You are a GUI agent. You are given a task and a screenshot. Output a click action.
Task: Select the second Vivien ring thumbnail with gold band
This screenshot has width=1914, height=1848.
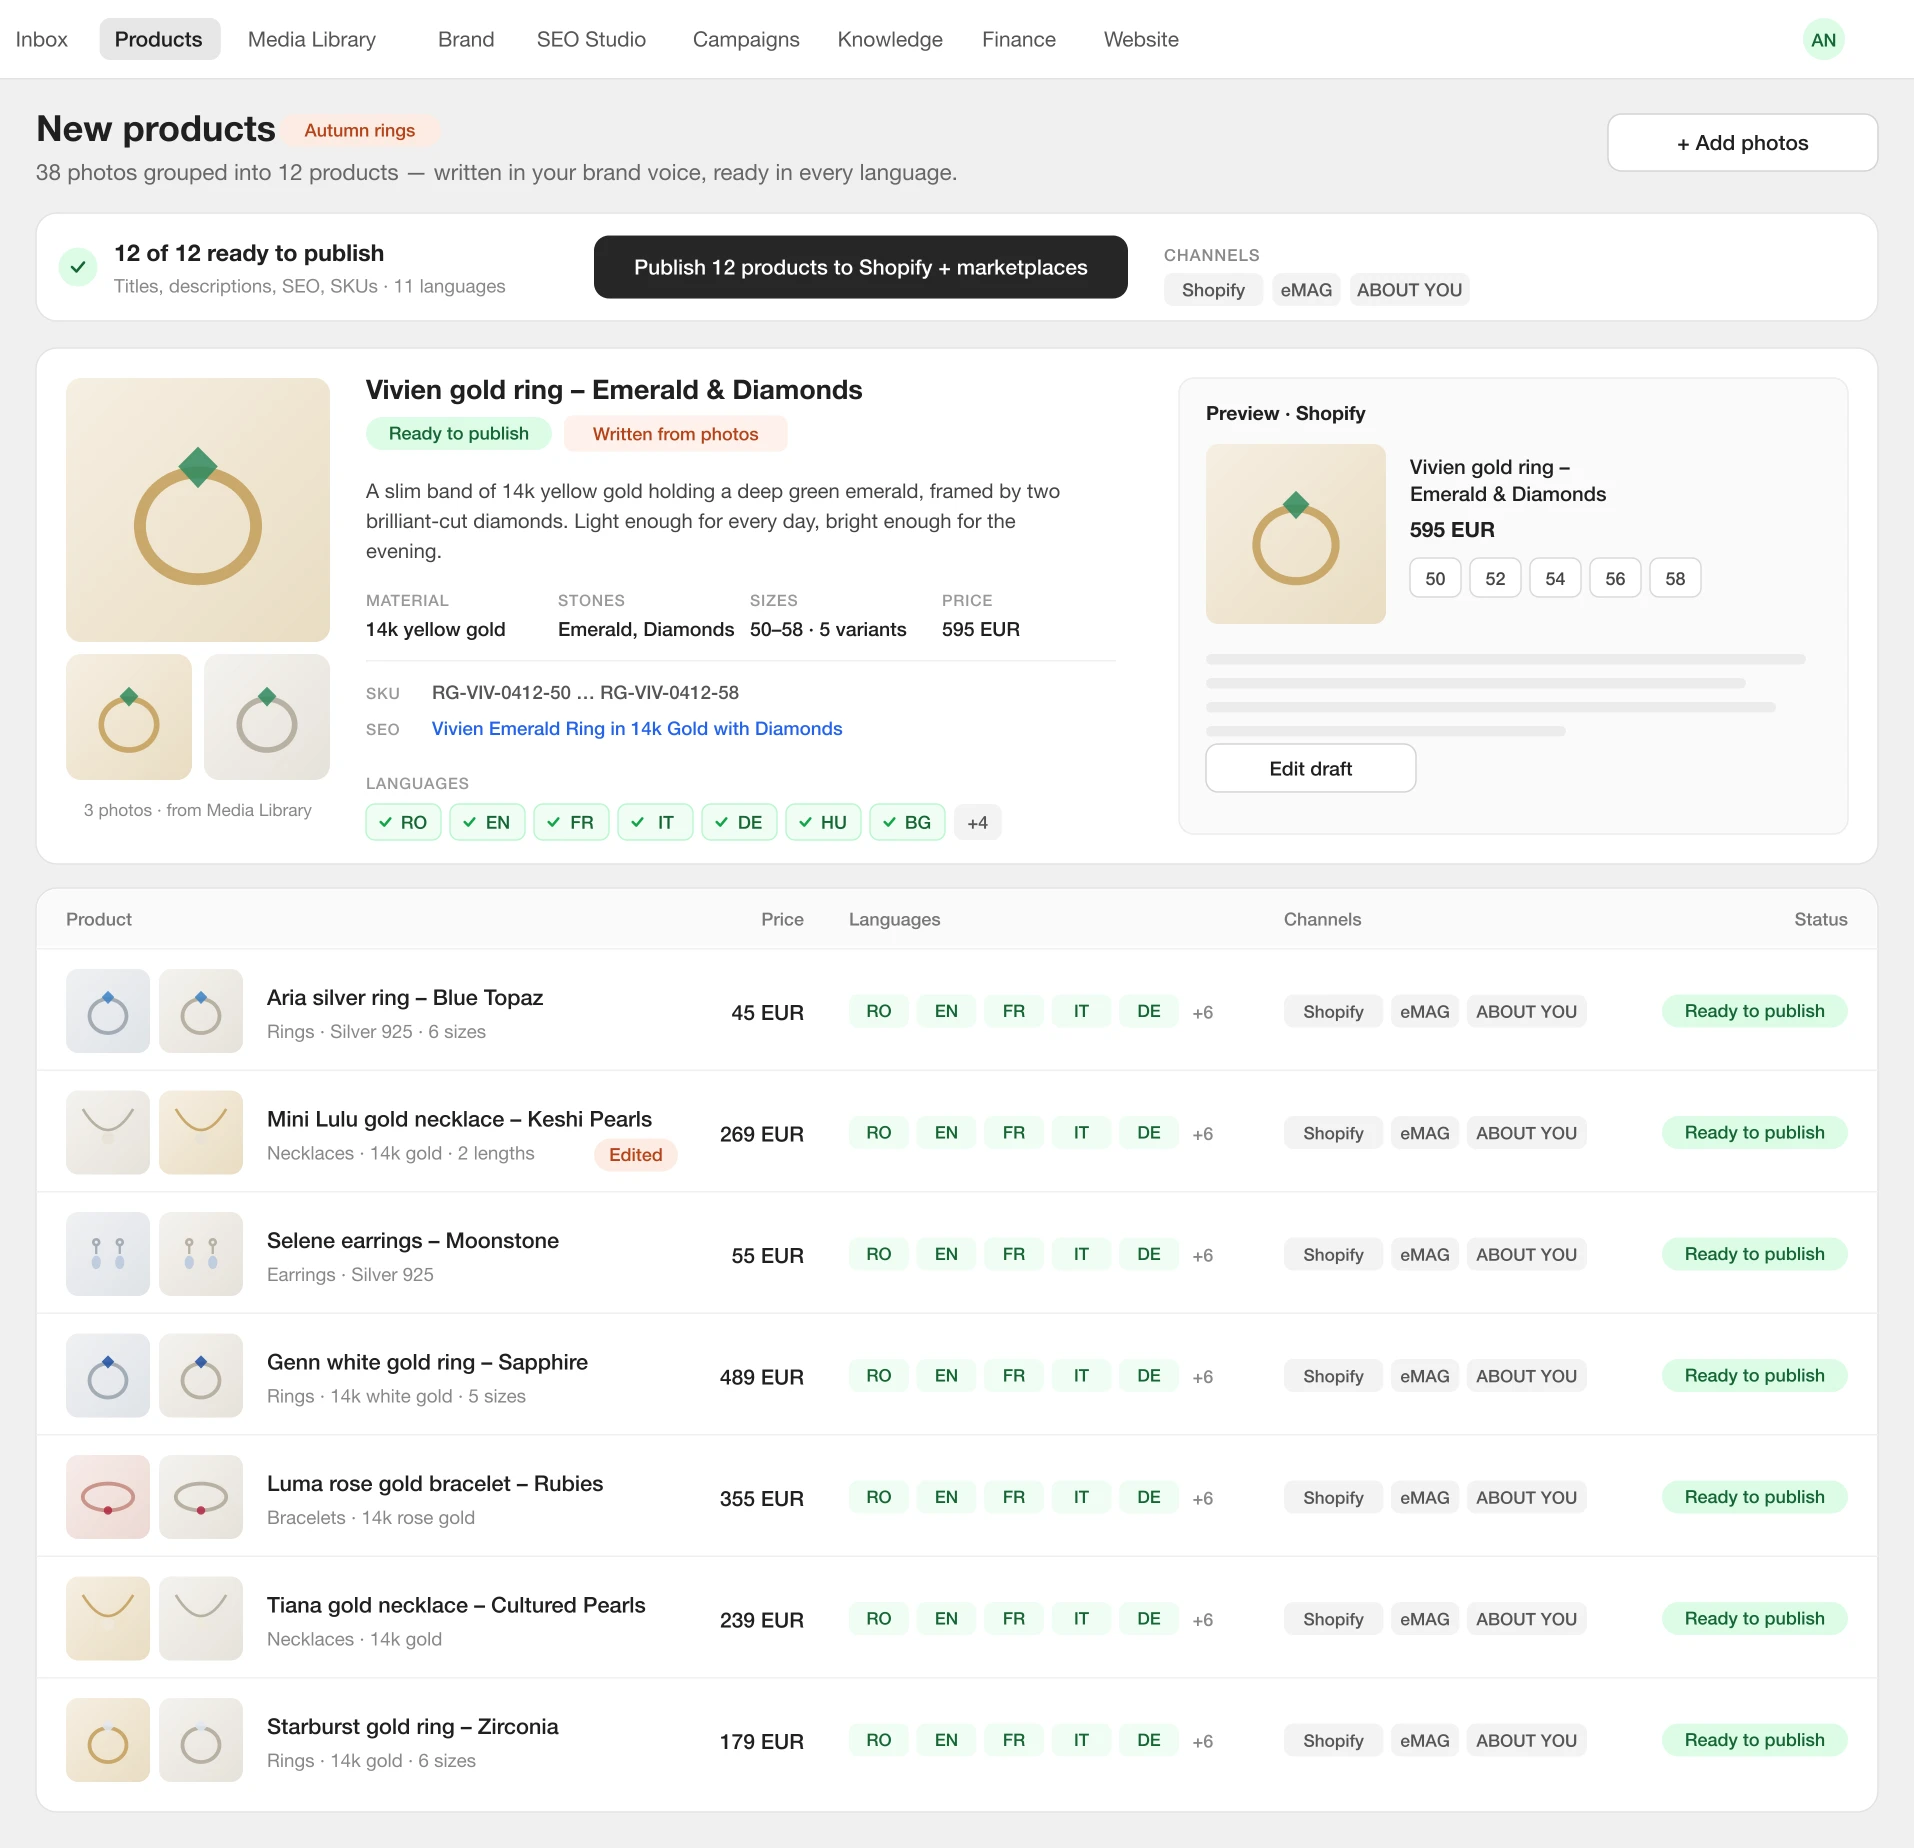pyautogui.click(x=129, y=717)
